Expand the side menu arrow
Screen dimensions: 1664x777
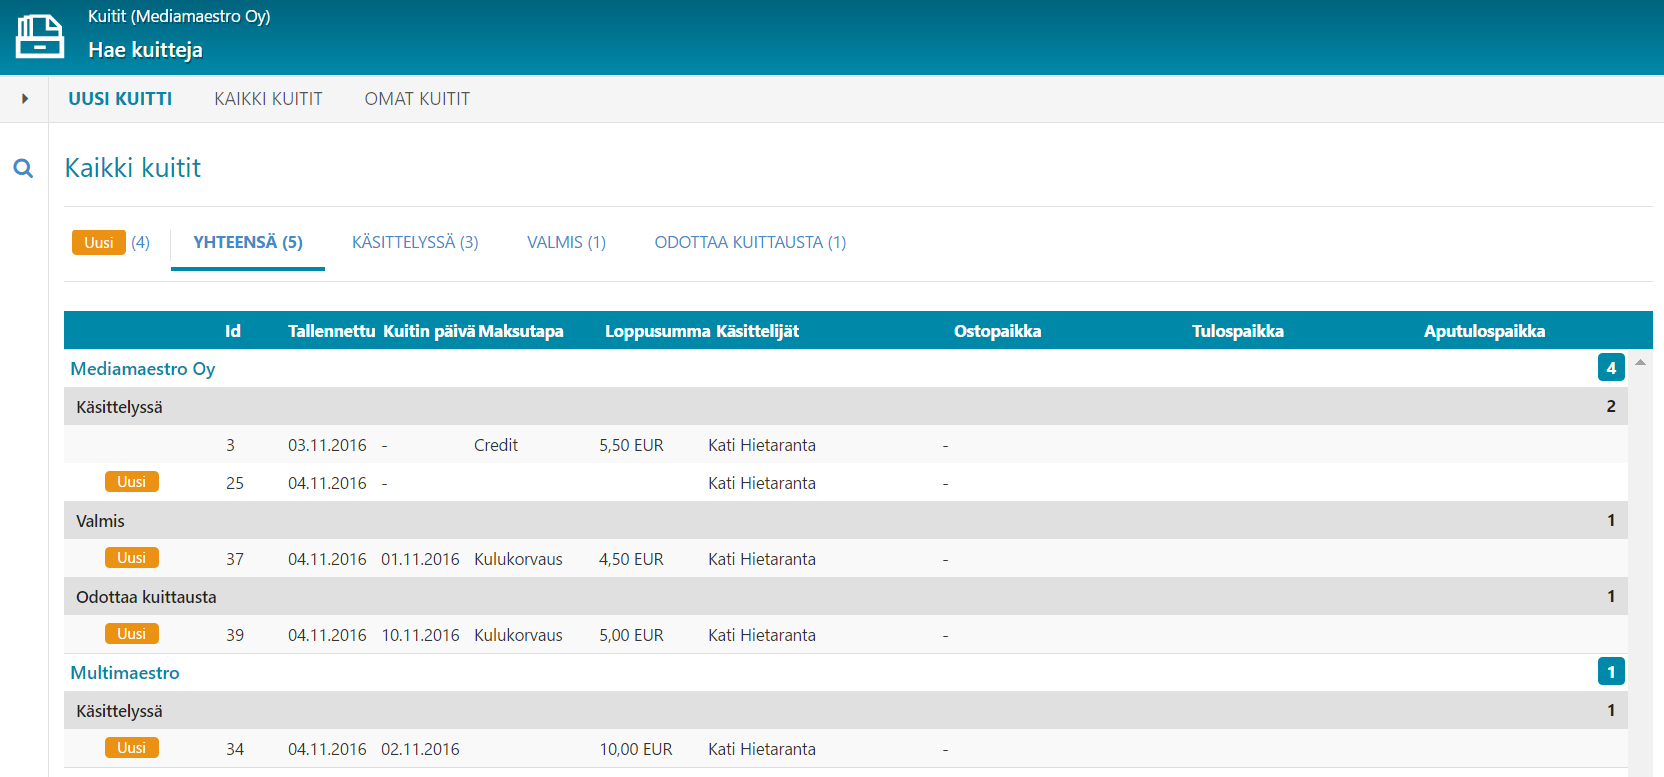click(x=25, y=99)
